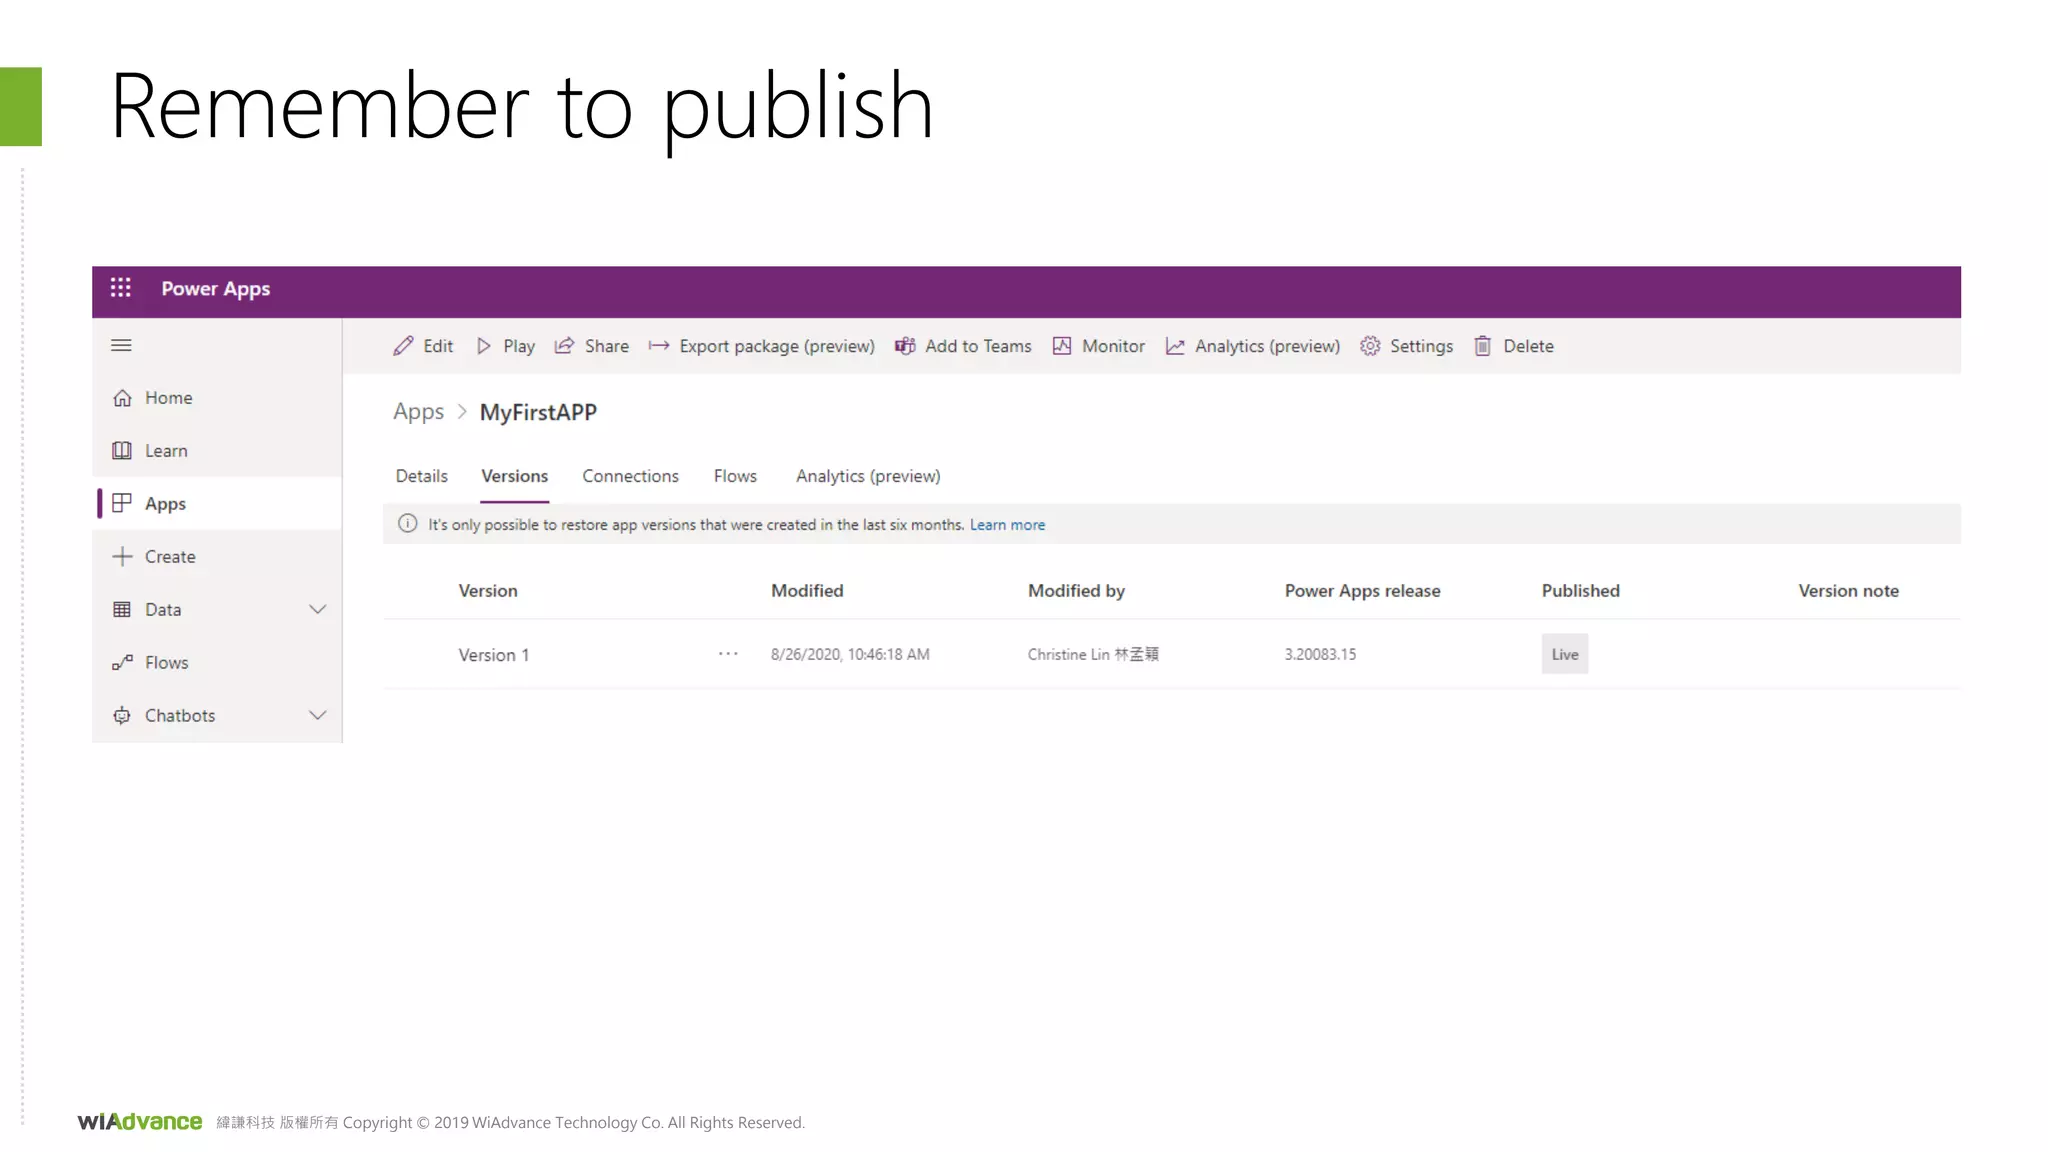Expand the Data section chevron
2048x1152 pixels.
317,609
